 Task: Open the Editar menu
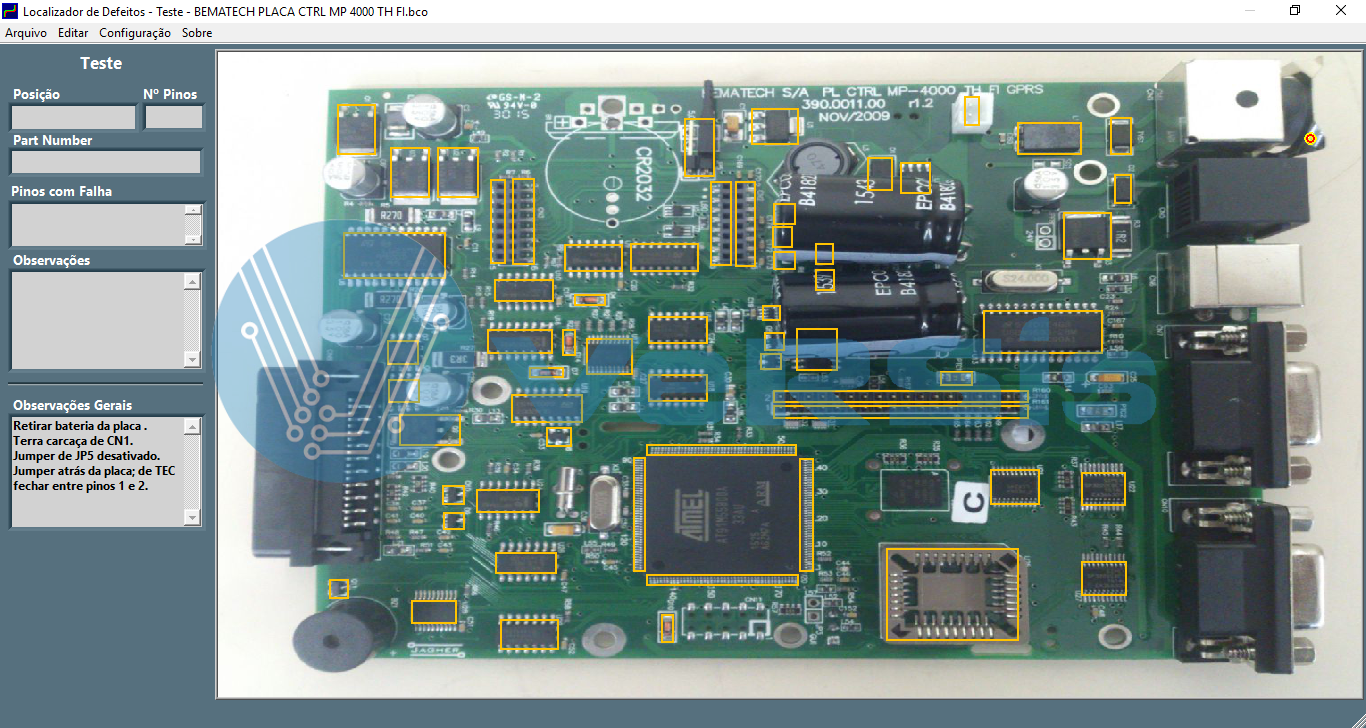click(73, 33)
